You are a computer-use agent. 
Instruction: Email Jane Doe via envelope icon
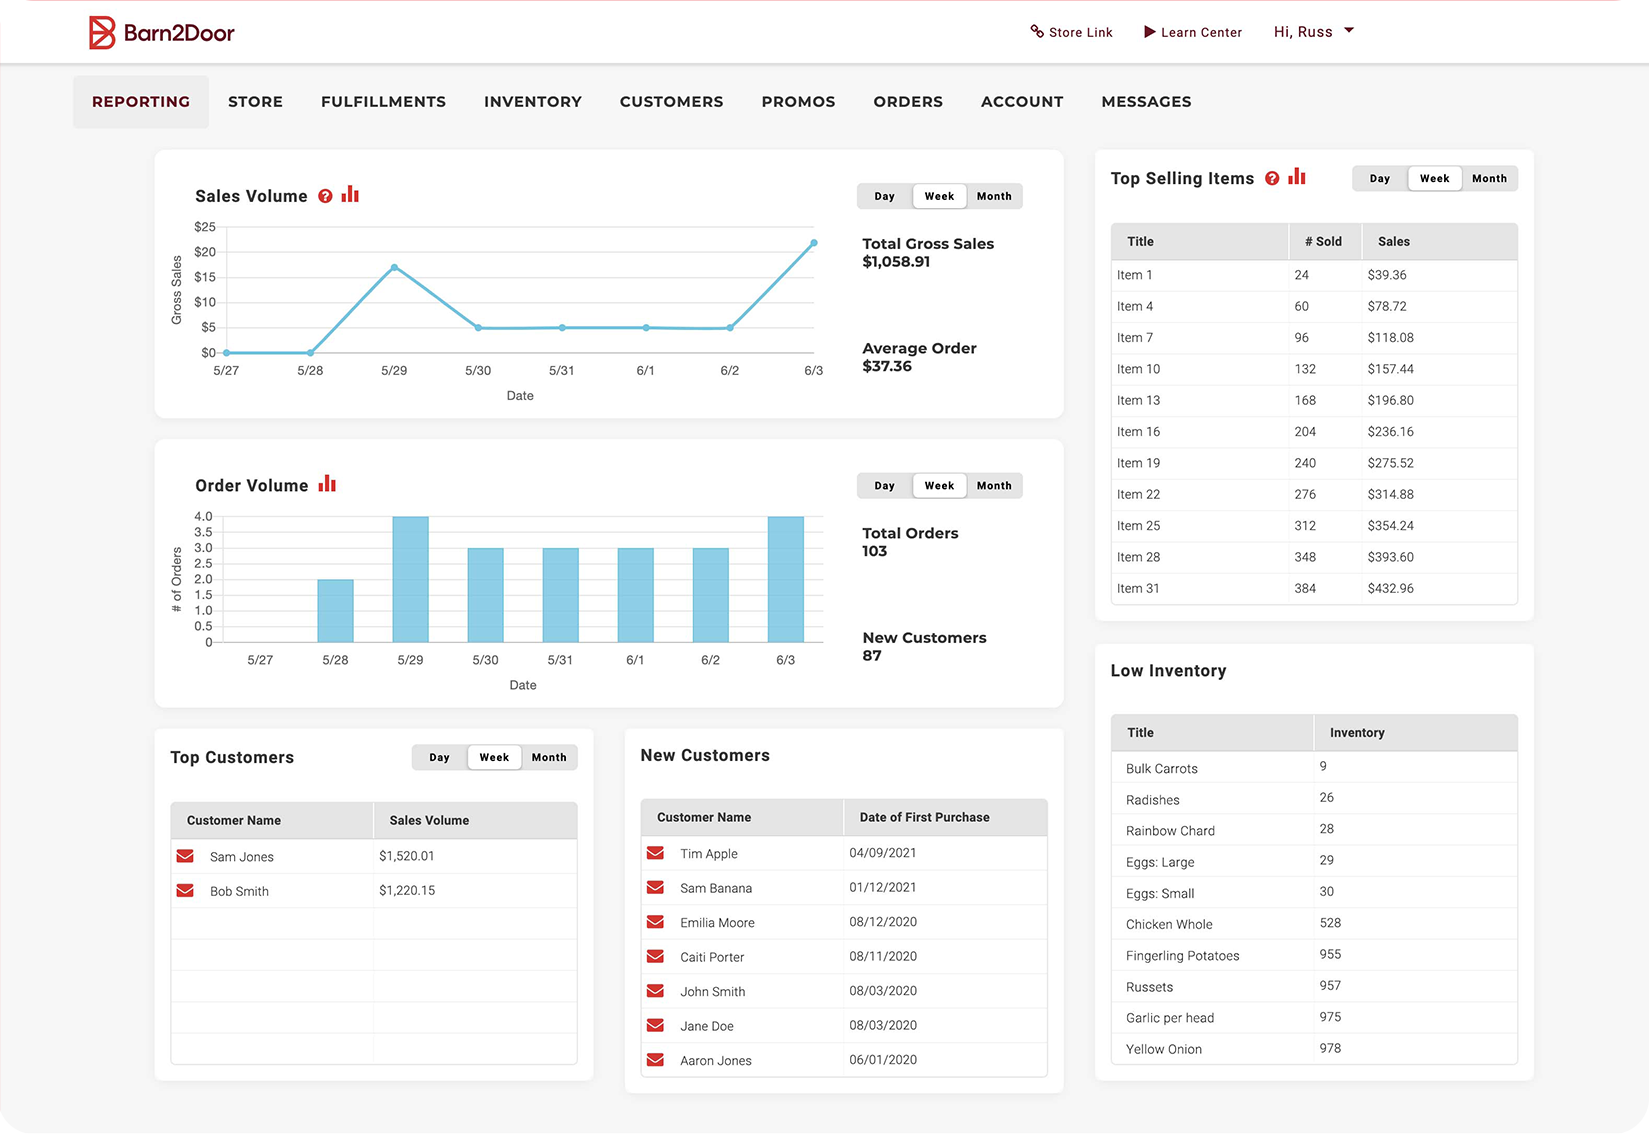pos(655,1025)
